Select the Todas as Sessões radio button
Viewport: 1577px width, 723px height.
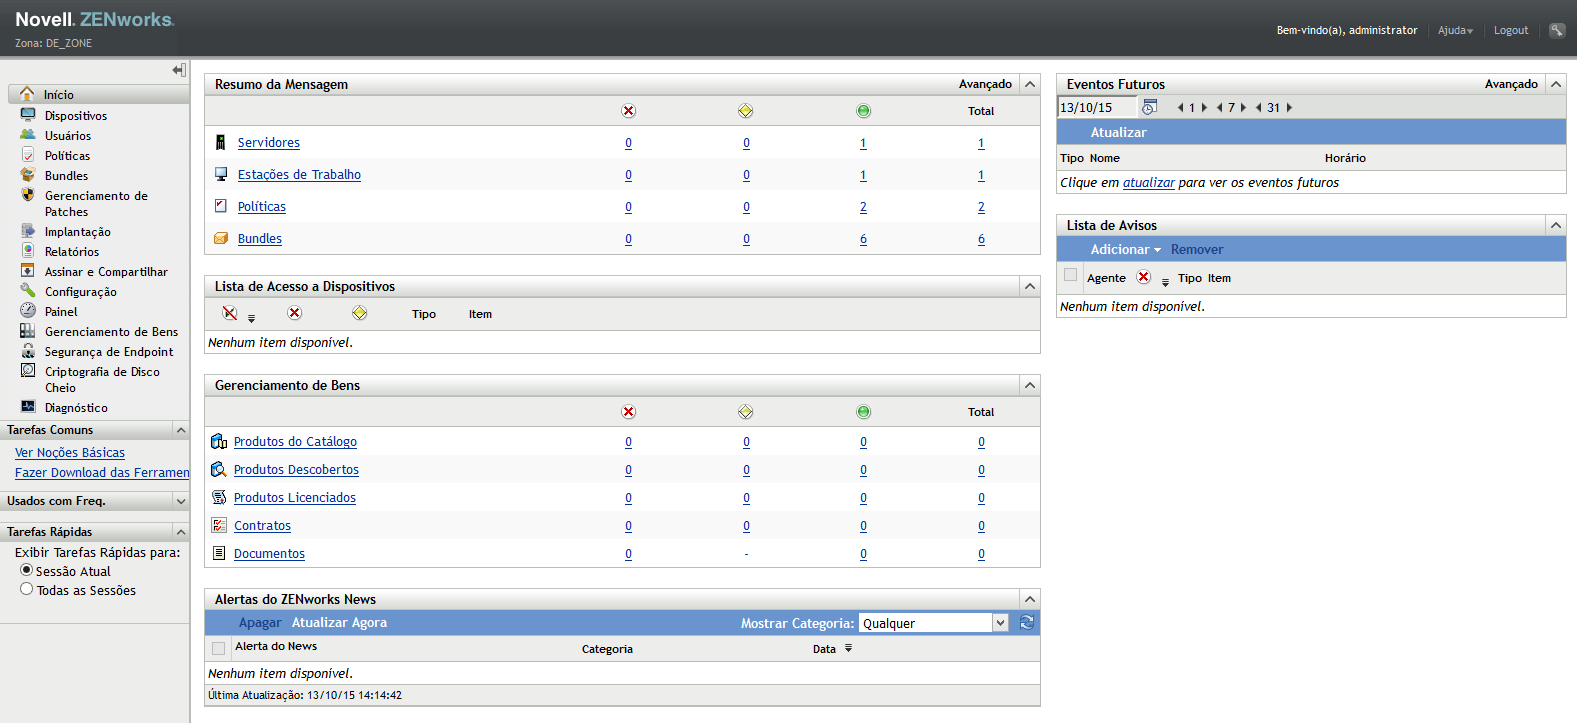pyautogui.click(x=27, y=589)
